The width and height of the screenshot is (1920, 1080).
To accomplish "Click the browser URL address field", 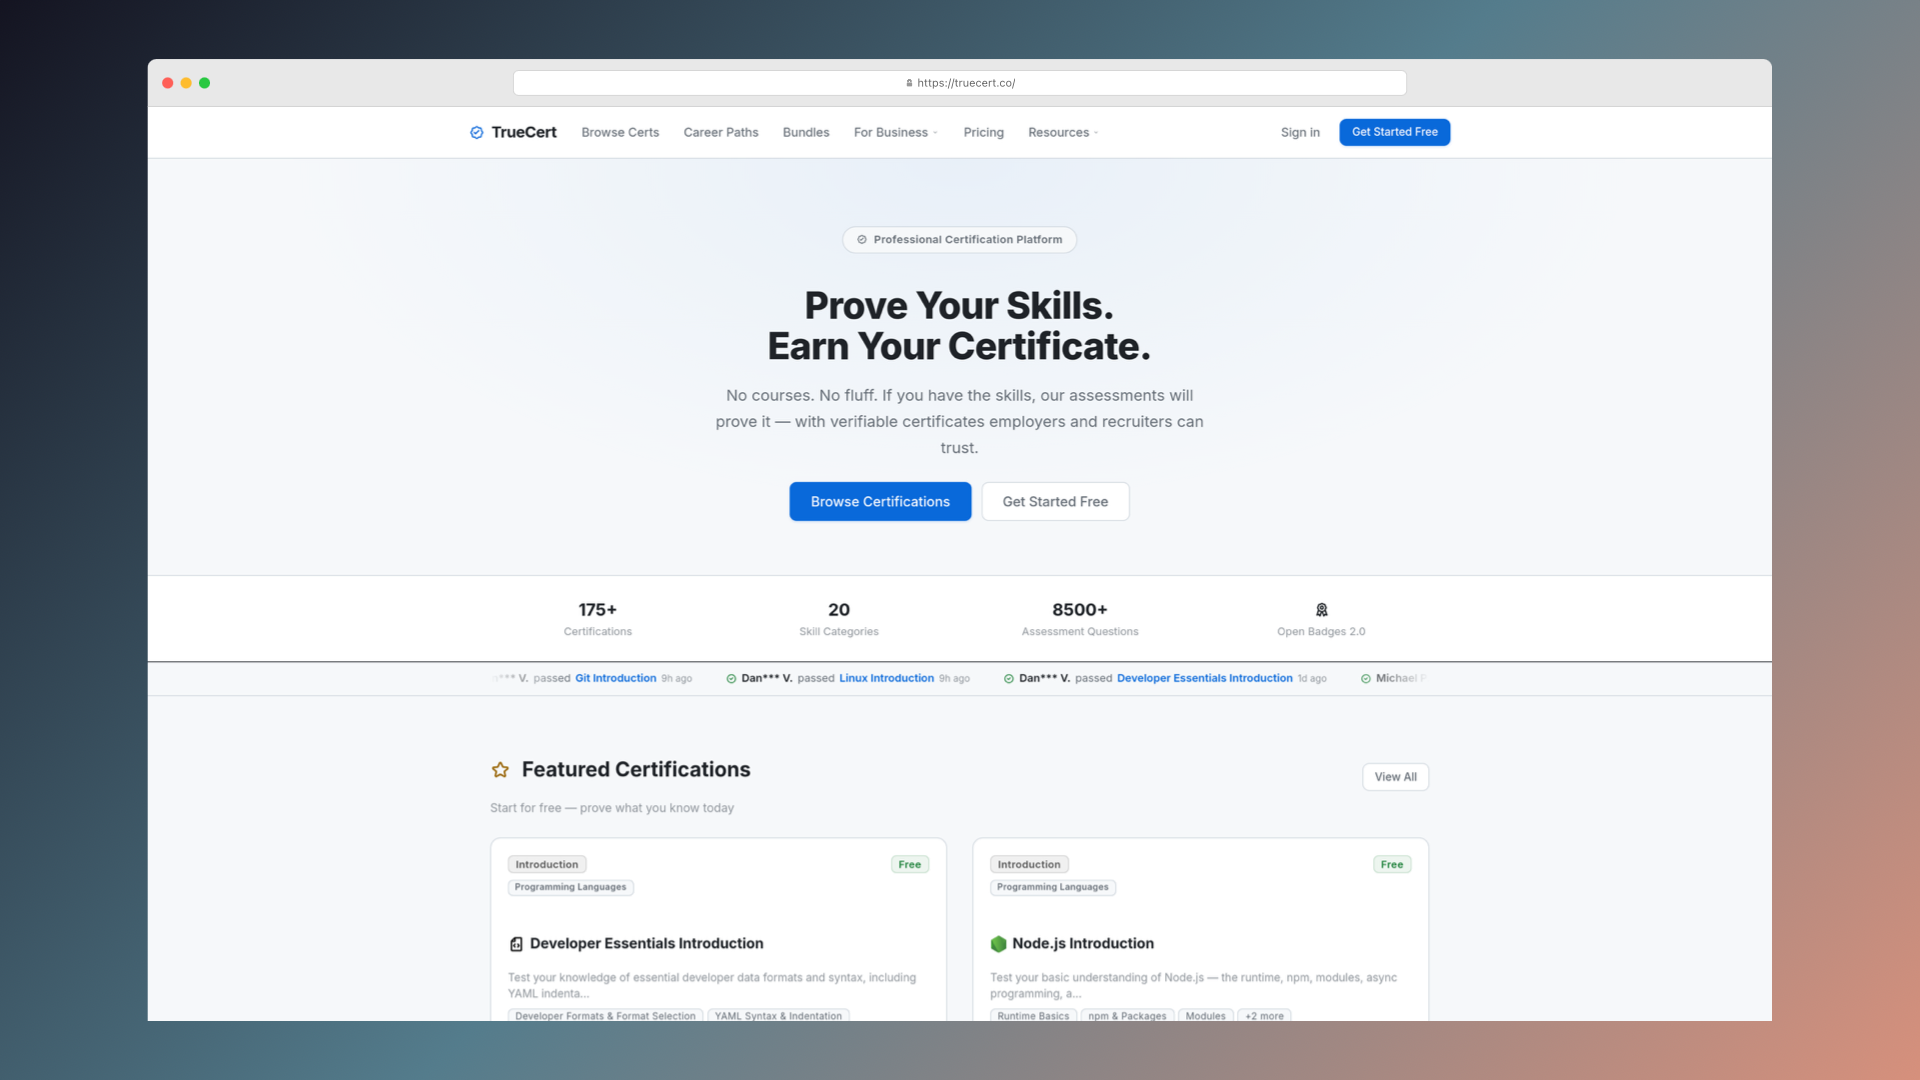I will (x=1100, y=83).
